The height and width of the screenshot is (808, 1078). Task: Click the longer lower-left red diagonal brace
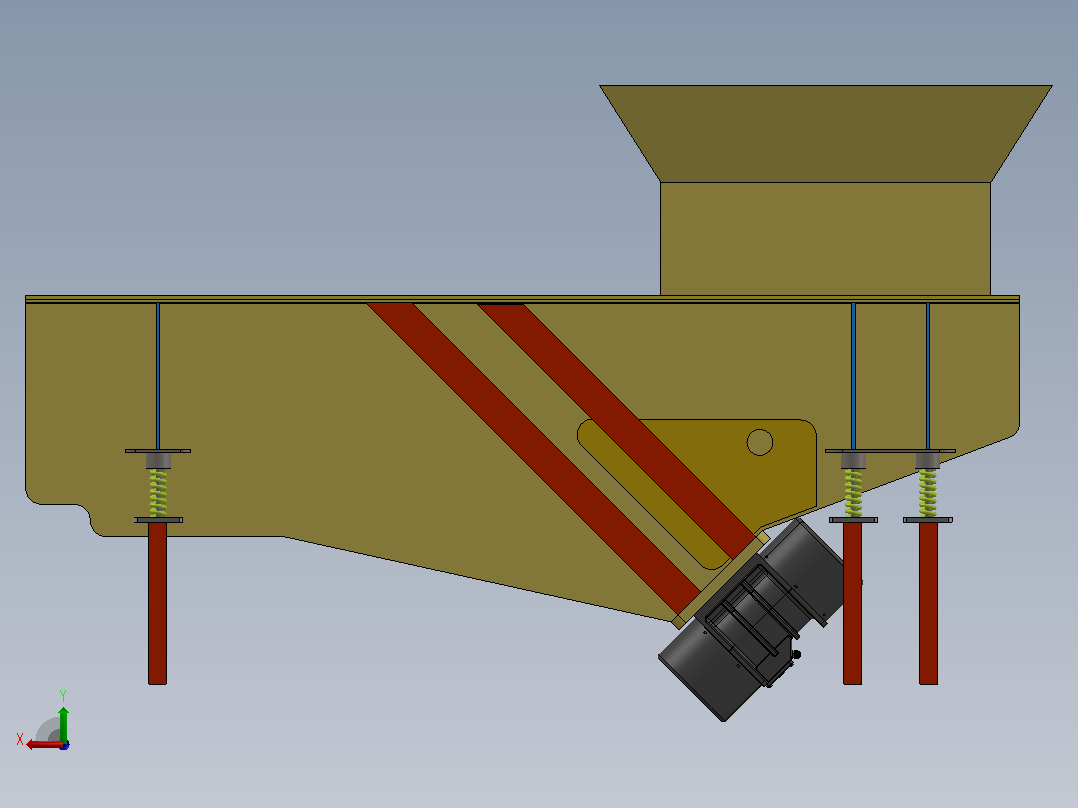click(x=533, y=457)
